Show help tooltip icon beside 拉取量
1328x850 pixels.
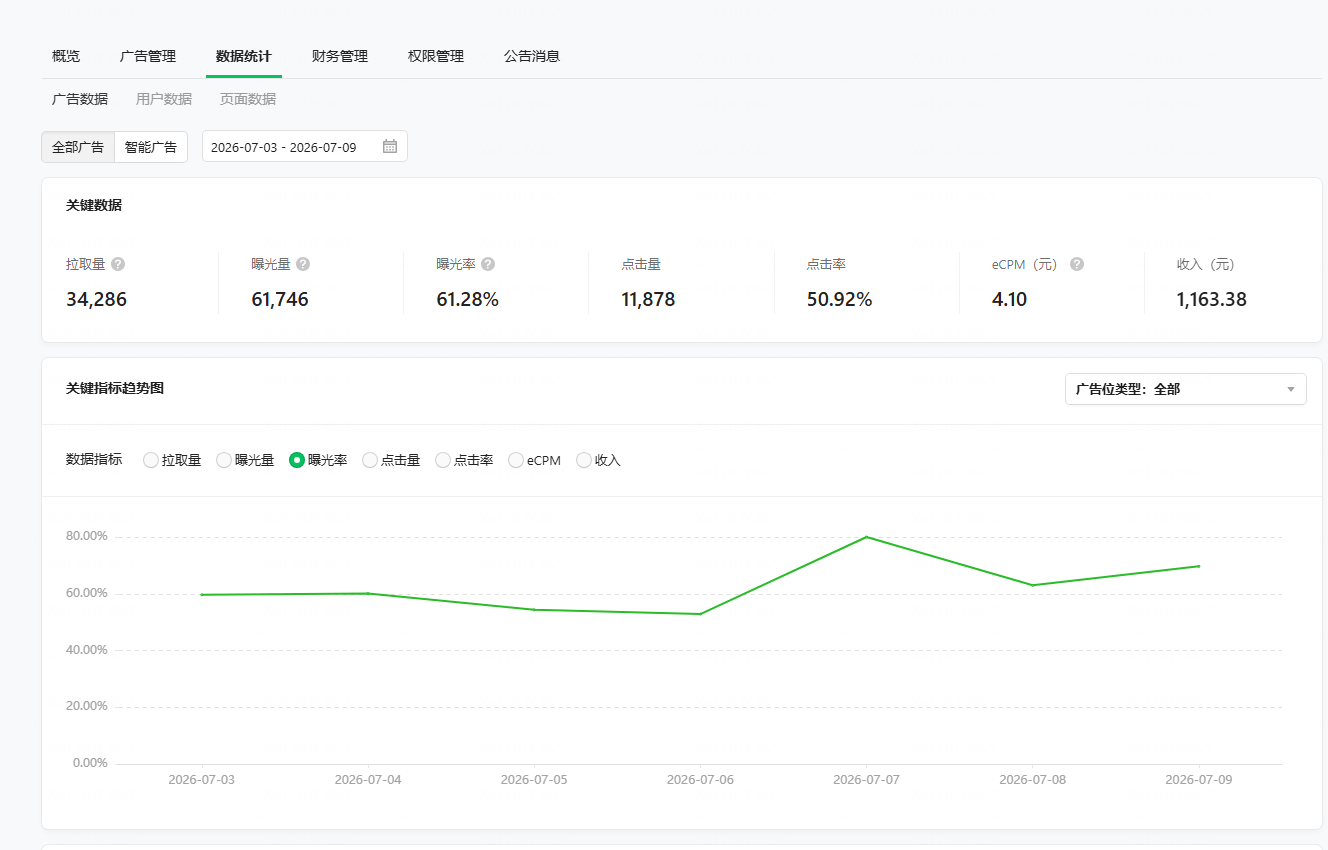tap(118, 264)
